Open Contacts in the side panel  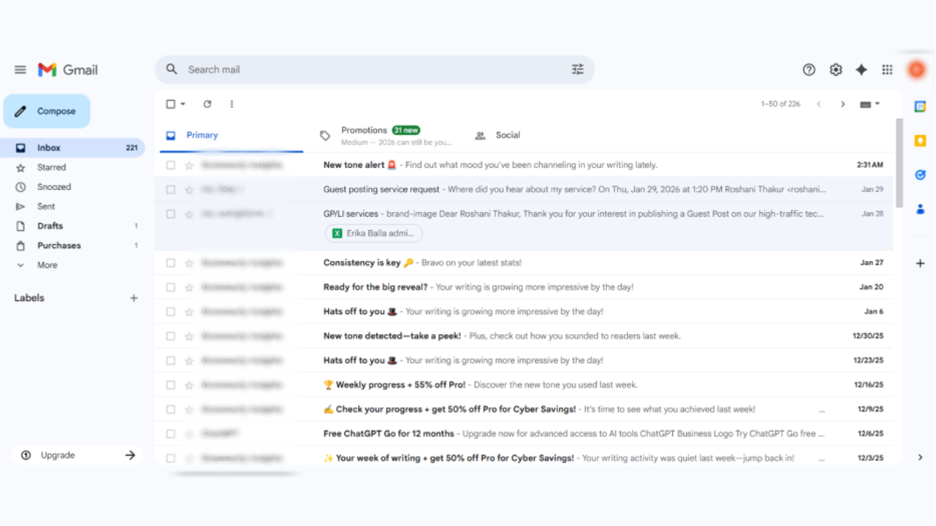point(920,209)
